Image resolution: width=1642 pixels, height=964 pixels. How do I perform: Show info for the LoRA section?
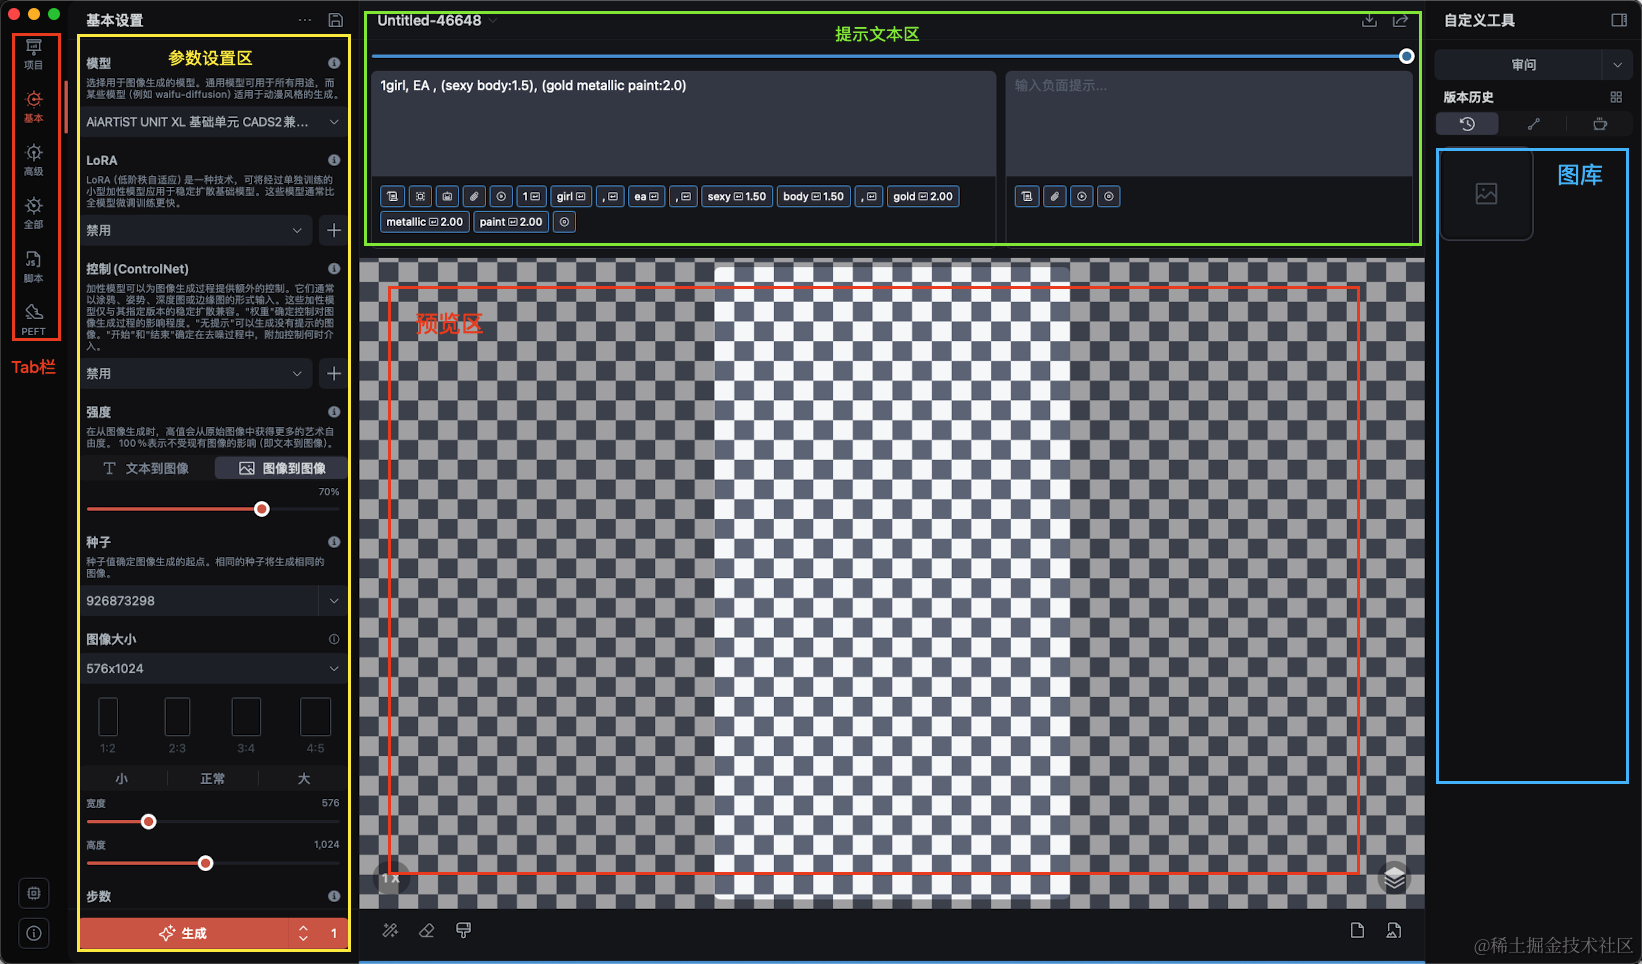[x=334, y=160]
